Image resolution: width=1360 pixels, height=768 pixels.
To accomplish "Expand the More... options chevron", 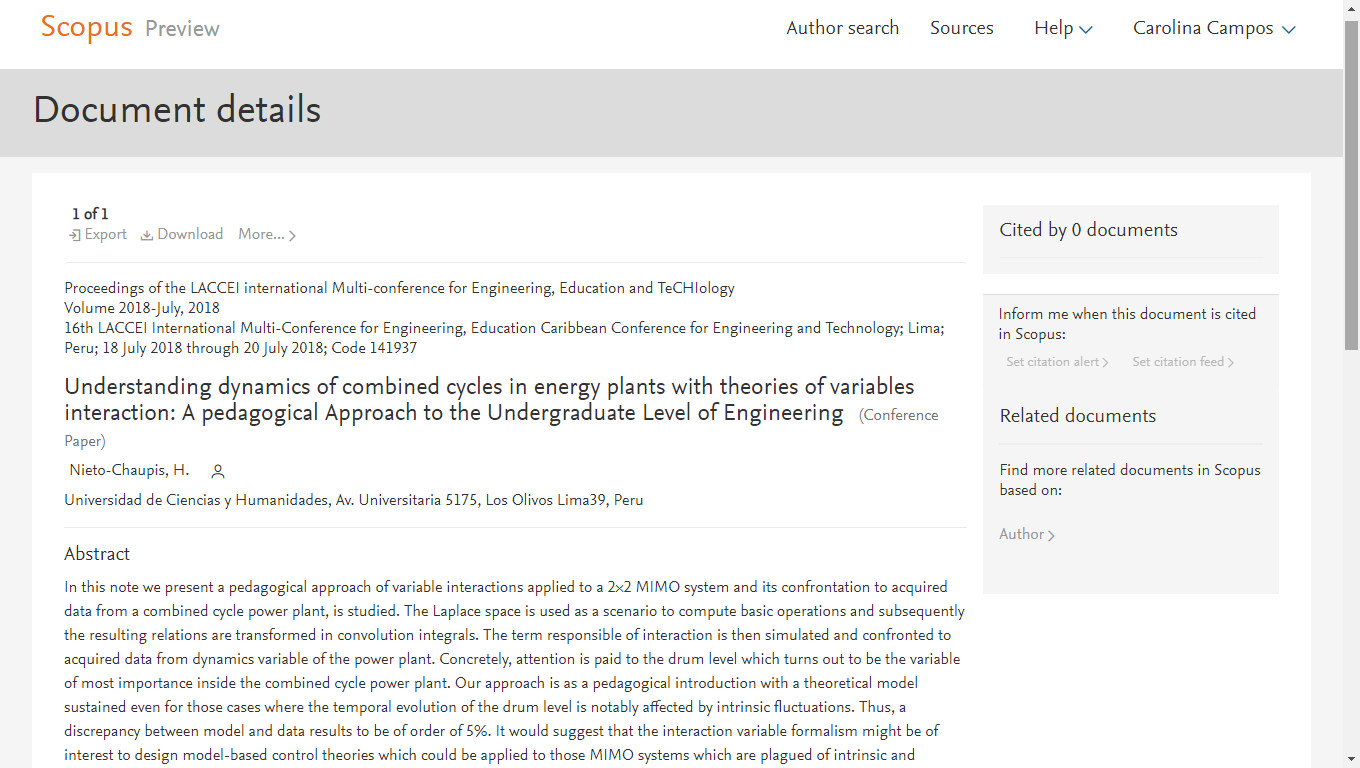I will click(x=292, y=236).
